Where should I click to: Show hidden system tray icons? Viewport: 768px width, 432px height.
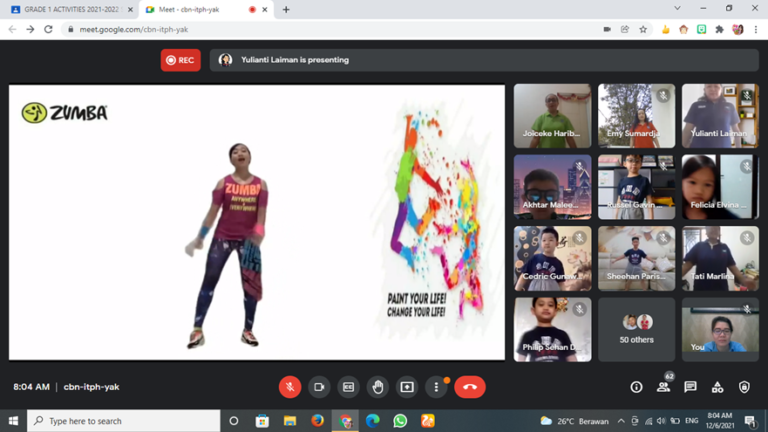[x=621, y=421]
